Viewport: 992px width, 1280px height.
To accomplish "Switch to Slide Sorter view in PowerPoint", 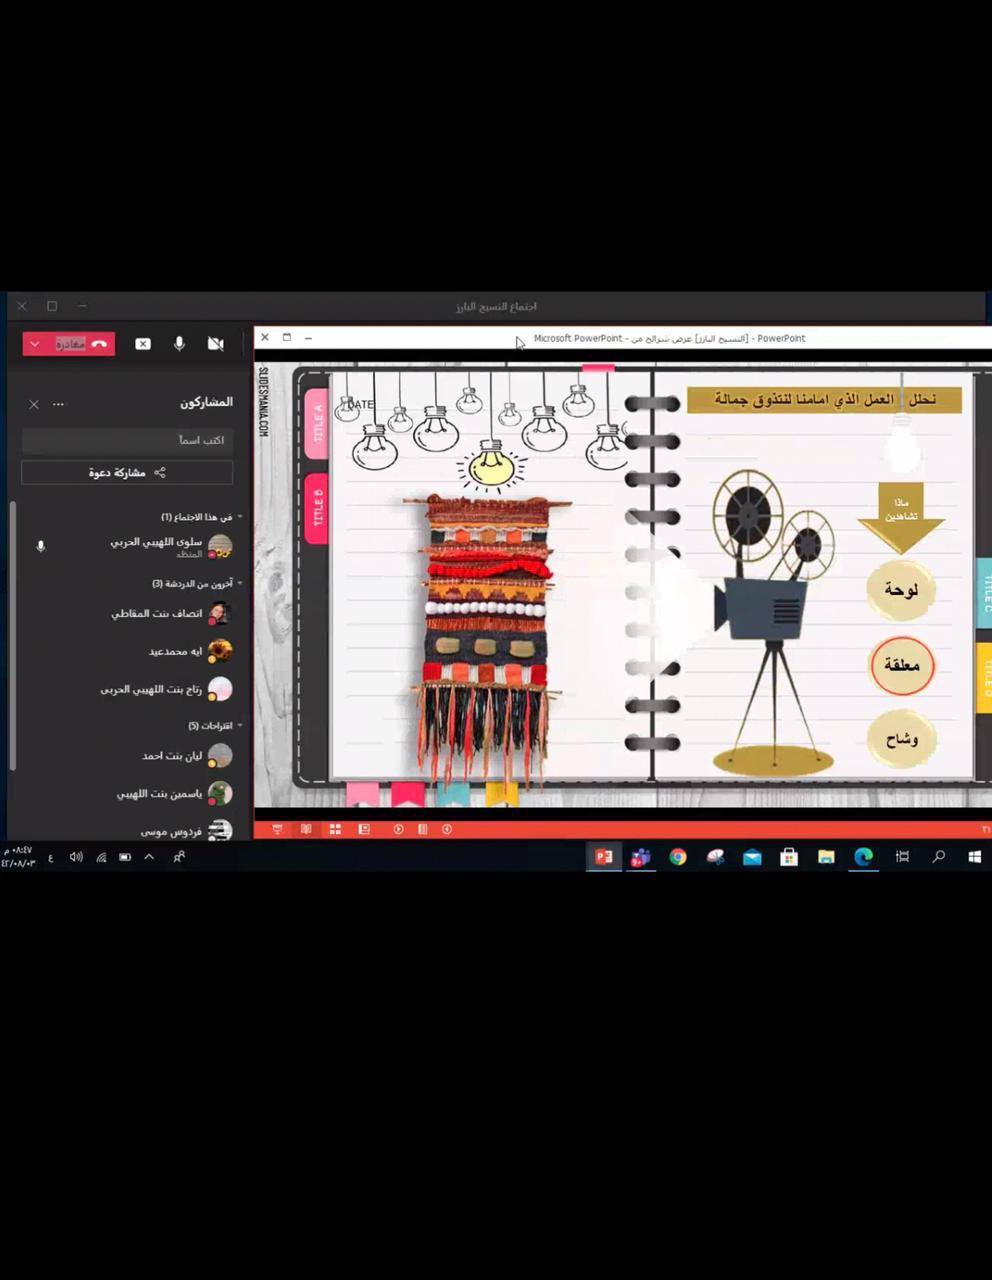I will 335,829.
